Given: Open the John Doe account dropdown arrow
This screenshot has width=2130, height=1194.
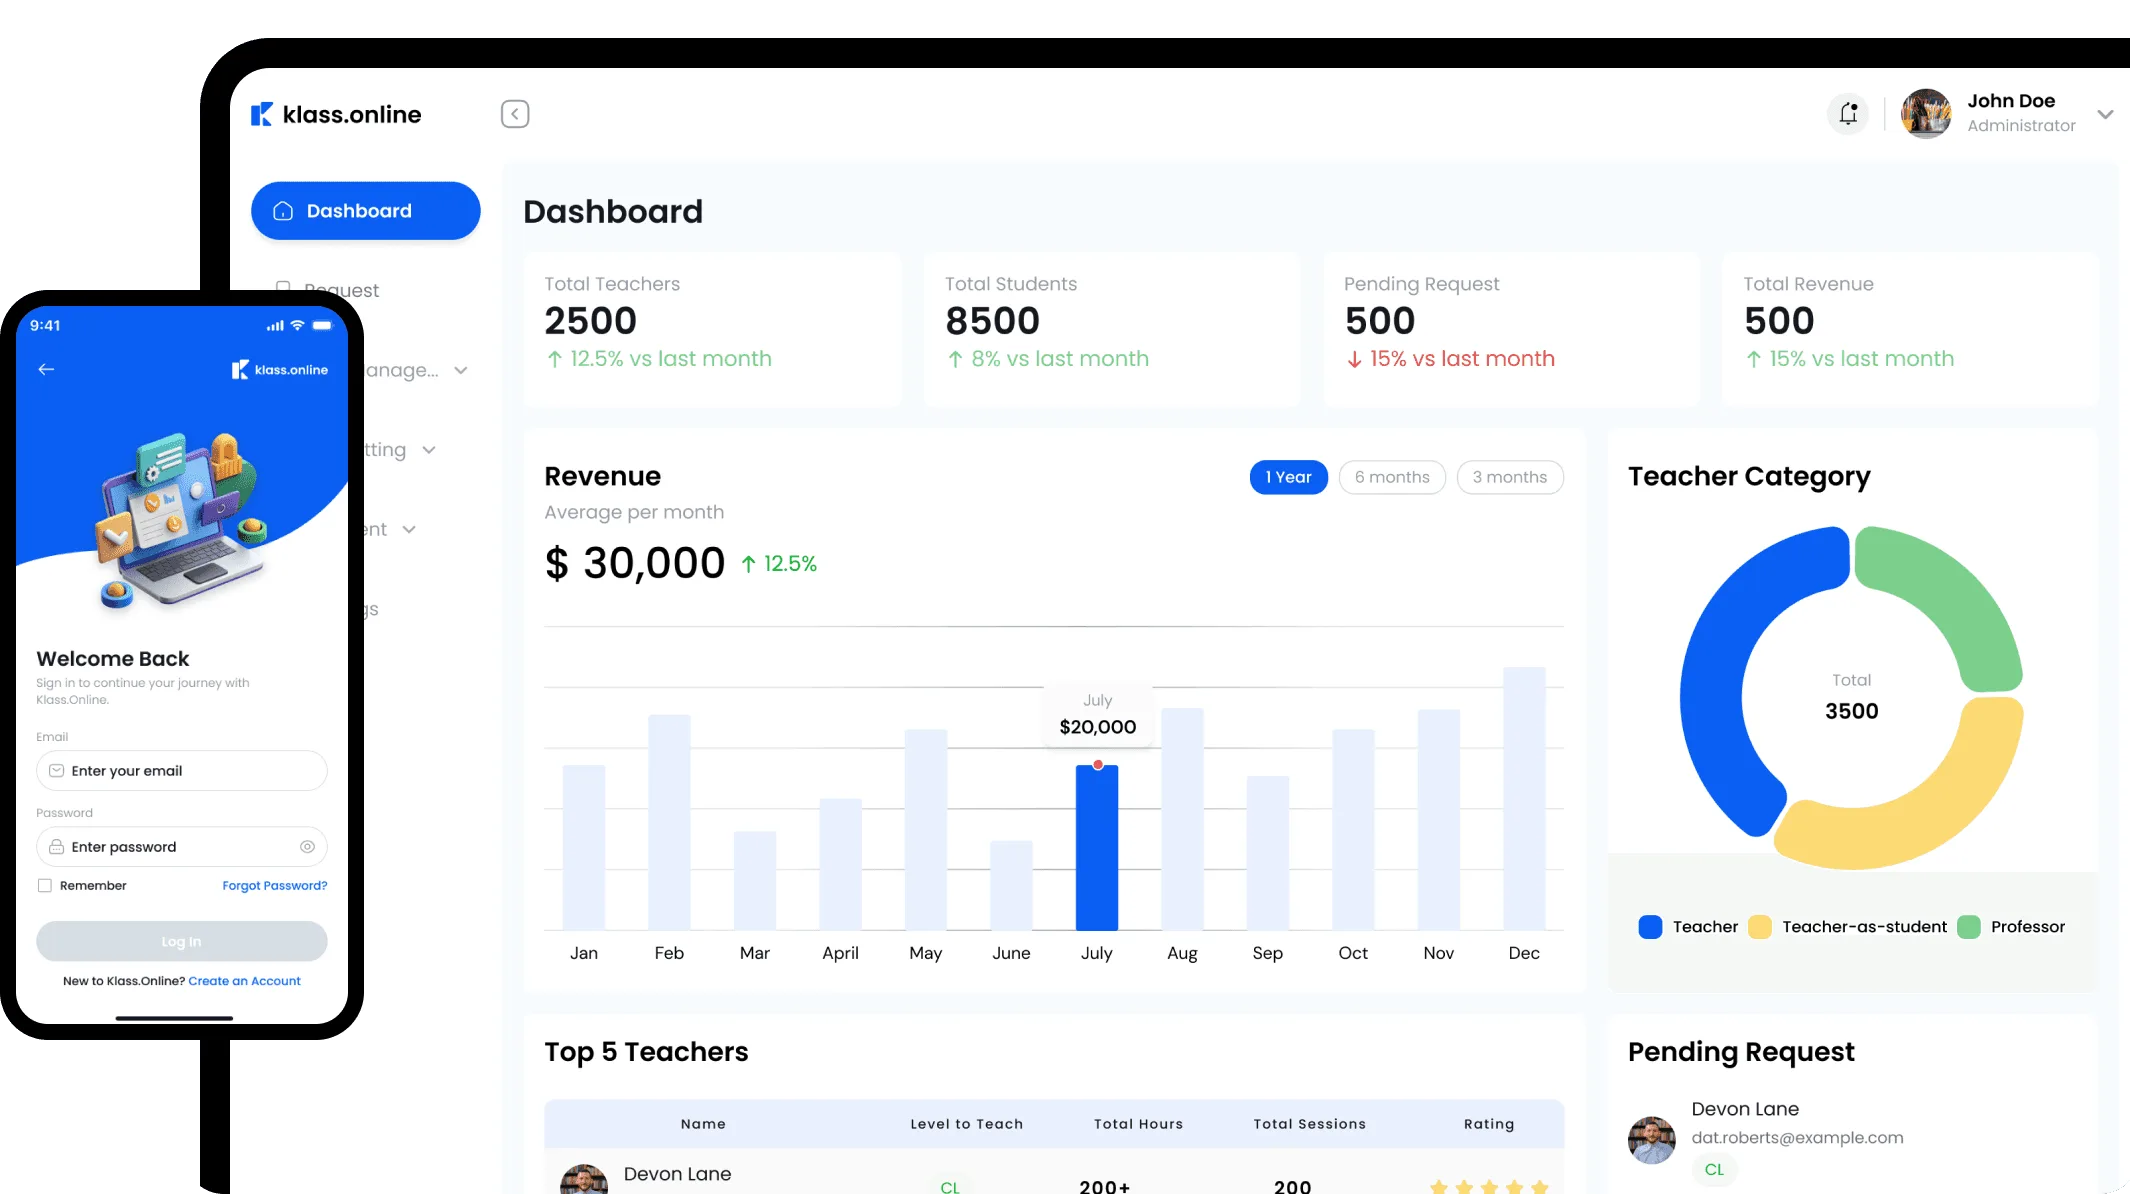Looking at the screenshot, I should point(2105,114).
